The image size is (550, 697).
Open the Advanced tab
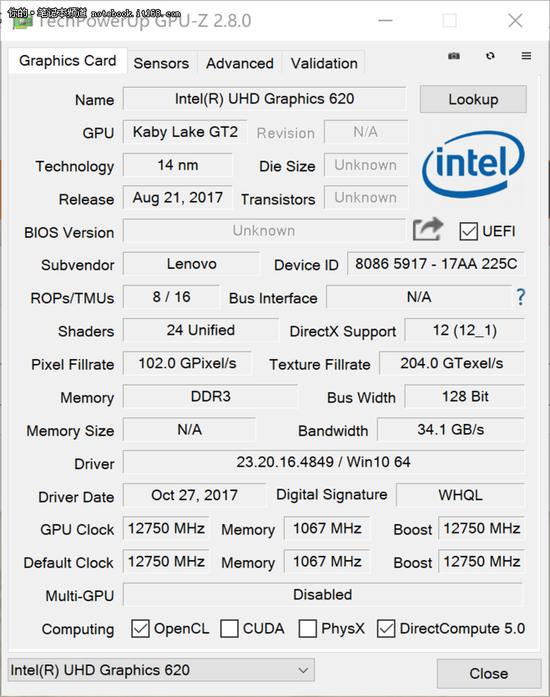pos(240,63)
